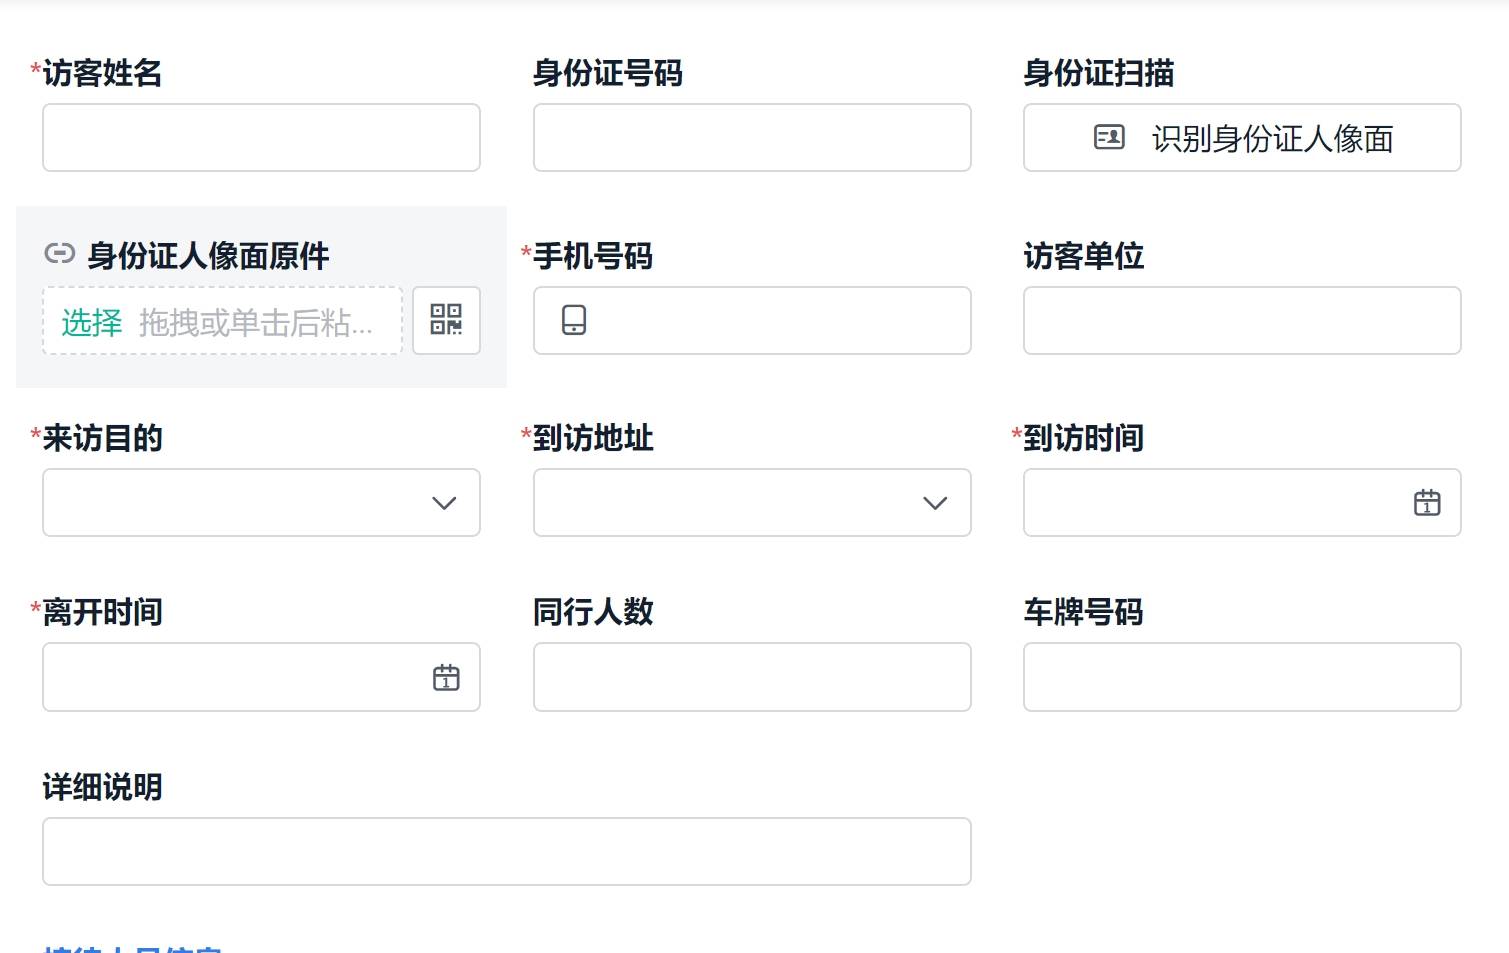The height and width of the screenshot is (953, 1509).
Task: Click the QR code scan icon button
Action: pyautogui.click(x=446, y=320)
